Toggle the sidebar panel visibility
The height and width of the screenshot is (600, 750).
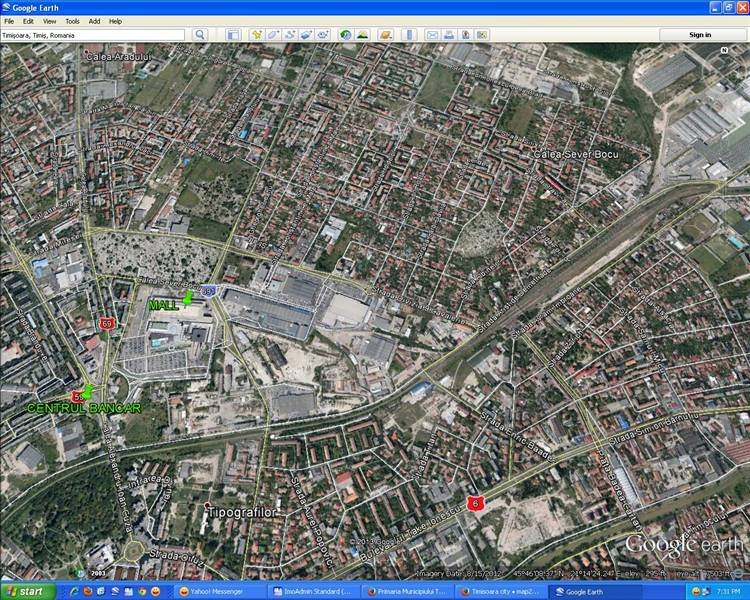(232, 35)
